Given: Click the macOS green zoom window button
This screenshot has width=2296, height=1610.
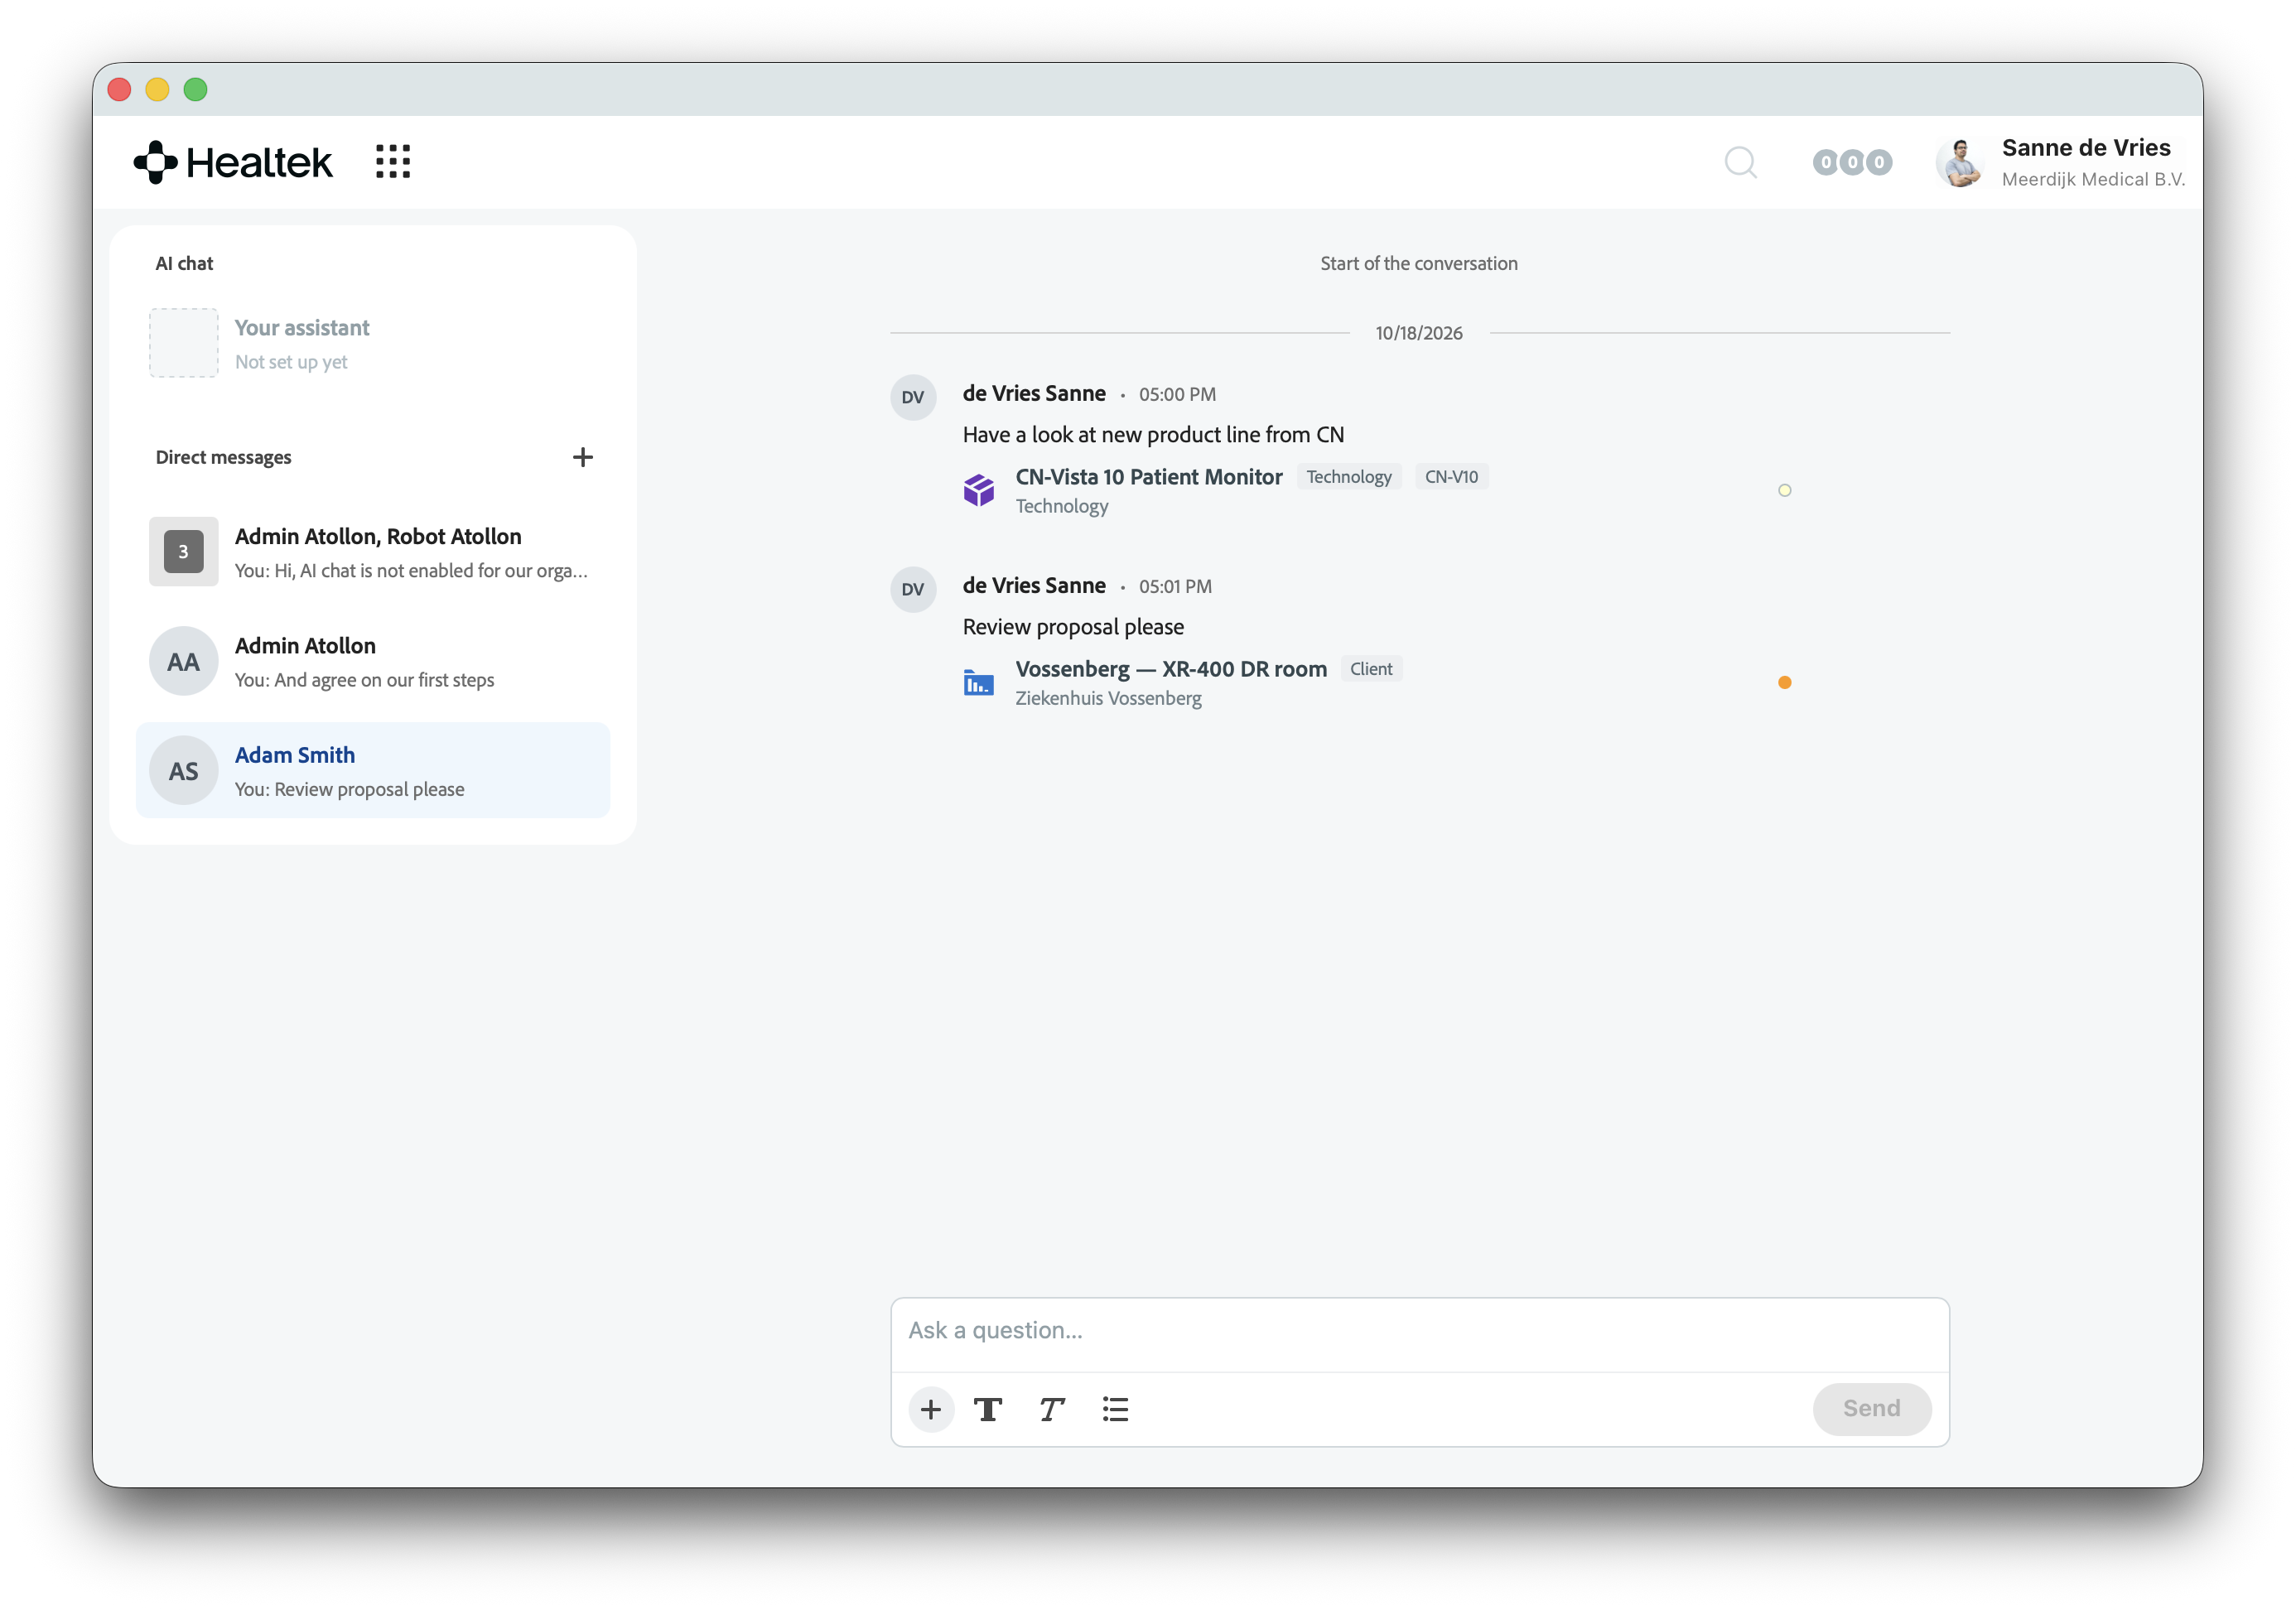Looking at the screenshot, I should 196,90.
